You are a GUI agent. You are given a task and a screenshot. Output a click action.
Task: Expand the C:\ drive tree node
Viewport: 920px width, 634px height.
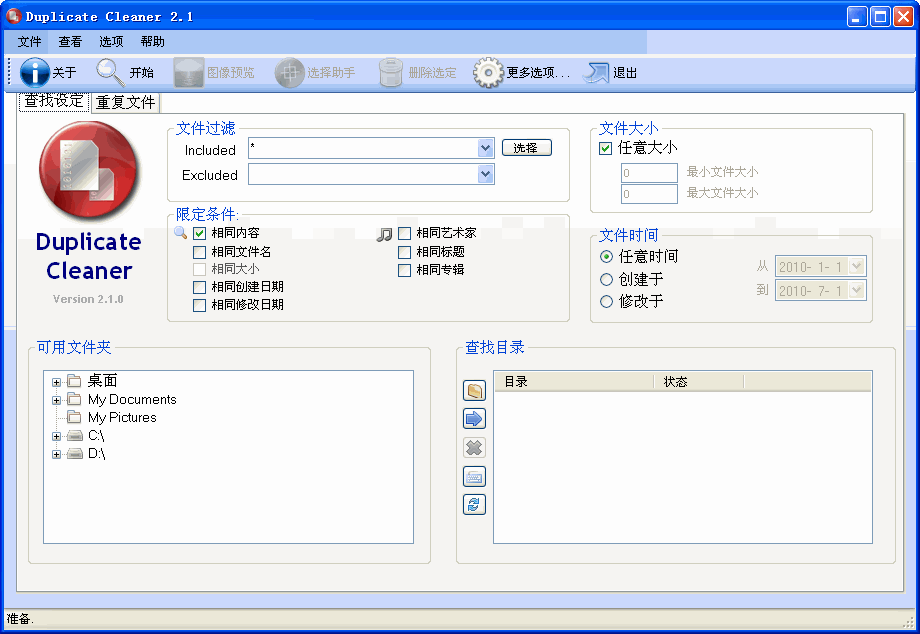(56, 436)
